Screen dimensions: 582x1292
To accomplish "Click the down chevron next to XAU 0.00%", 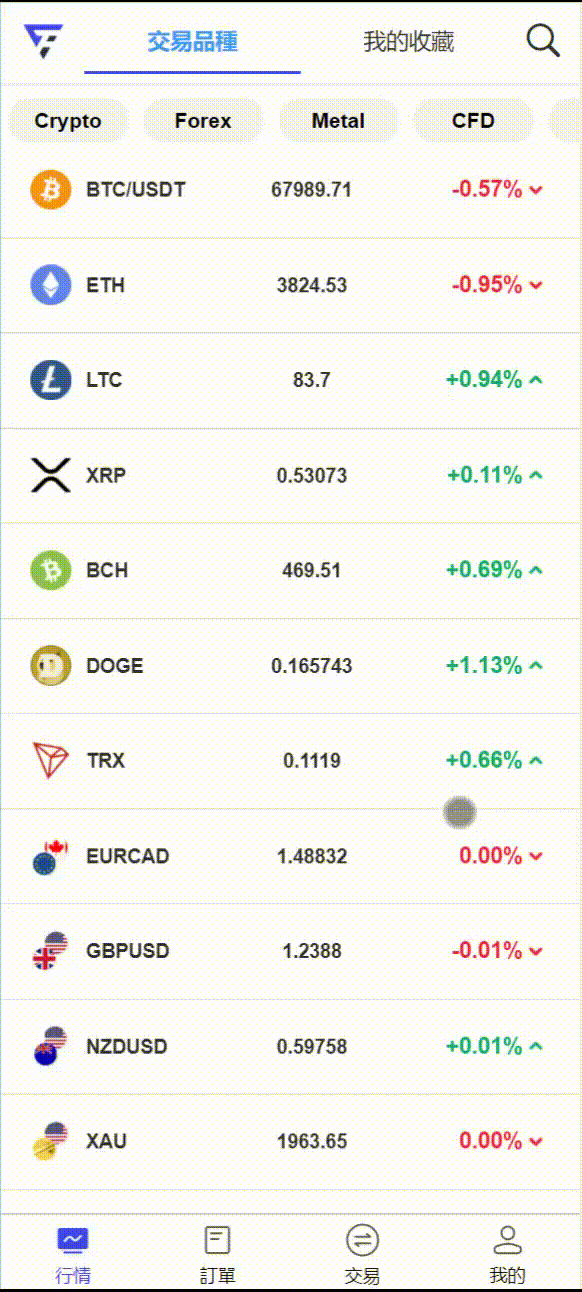I will pos(536,1141).
